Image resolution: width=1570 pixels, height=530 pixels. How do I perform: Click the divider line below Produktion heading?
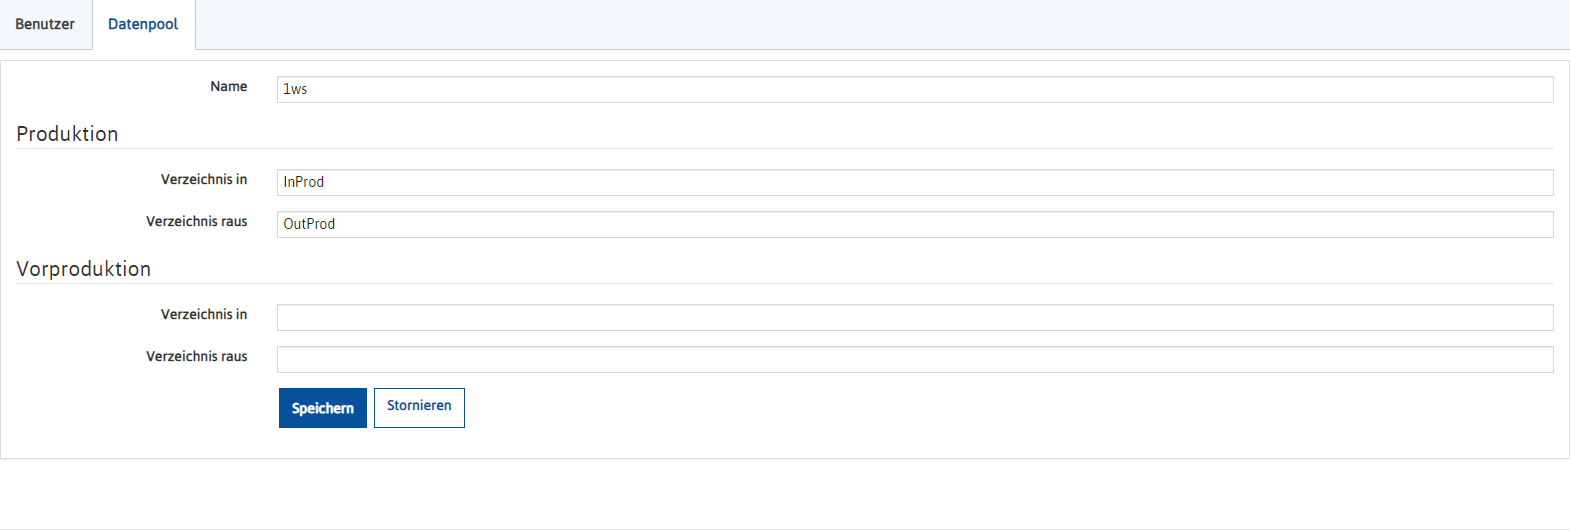pyautogui.click(x=785, y=149)
